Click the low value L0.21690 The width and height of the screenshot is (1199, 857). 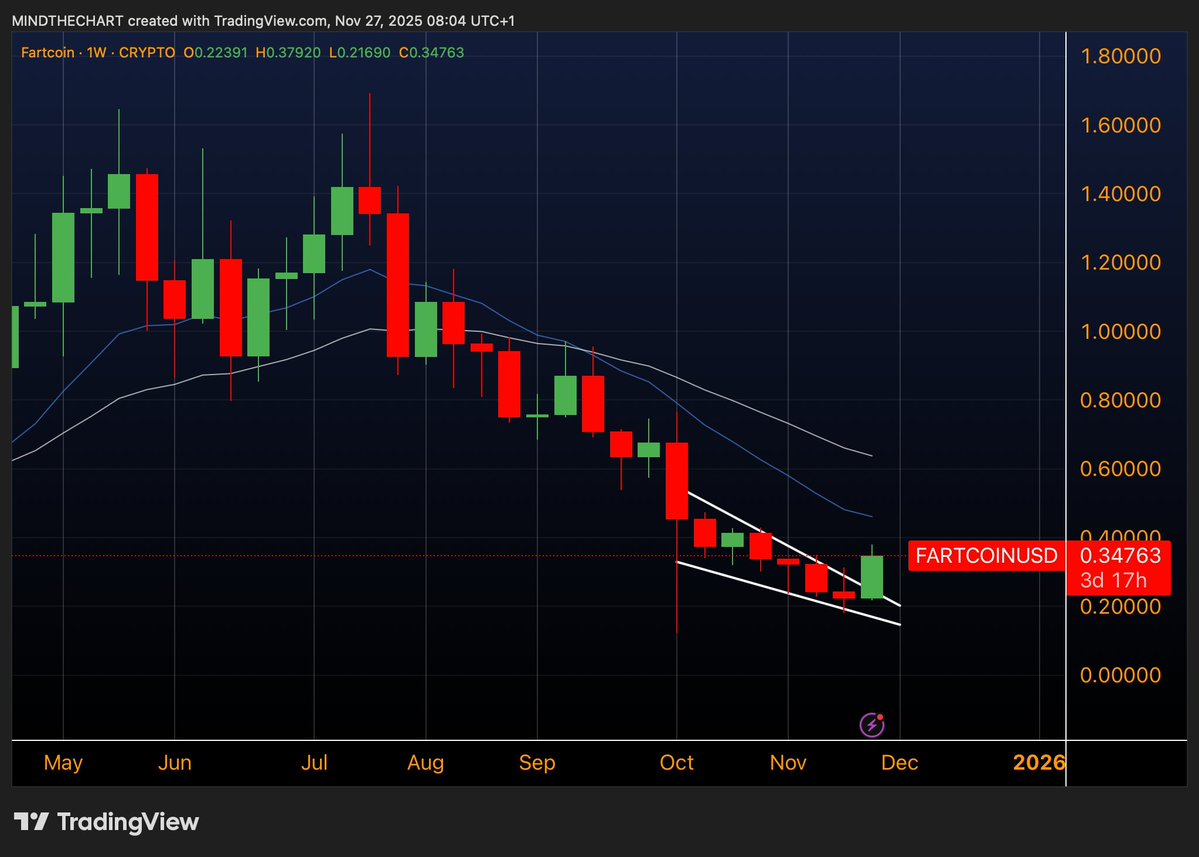click(x=359, y=53)
